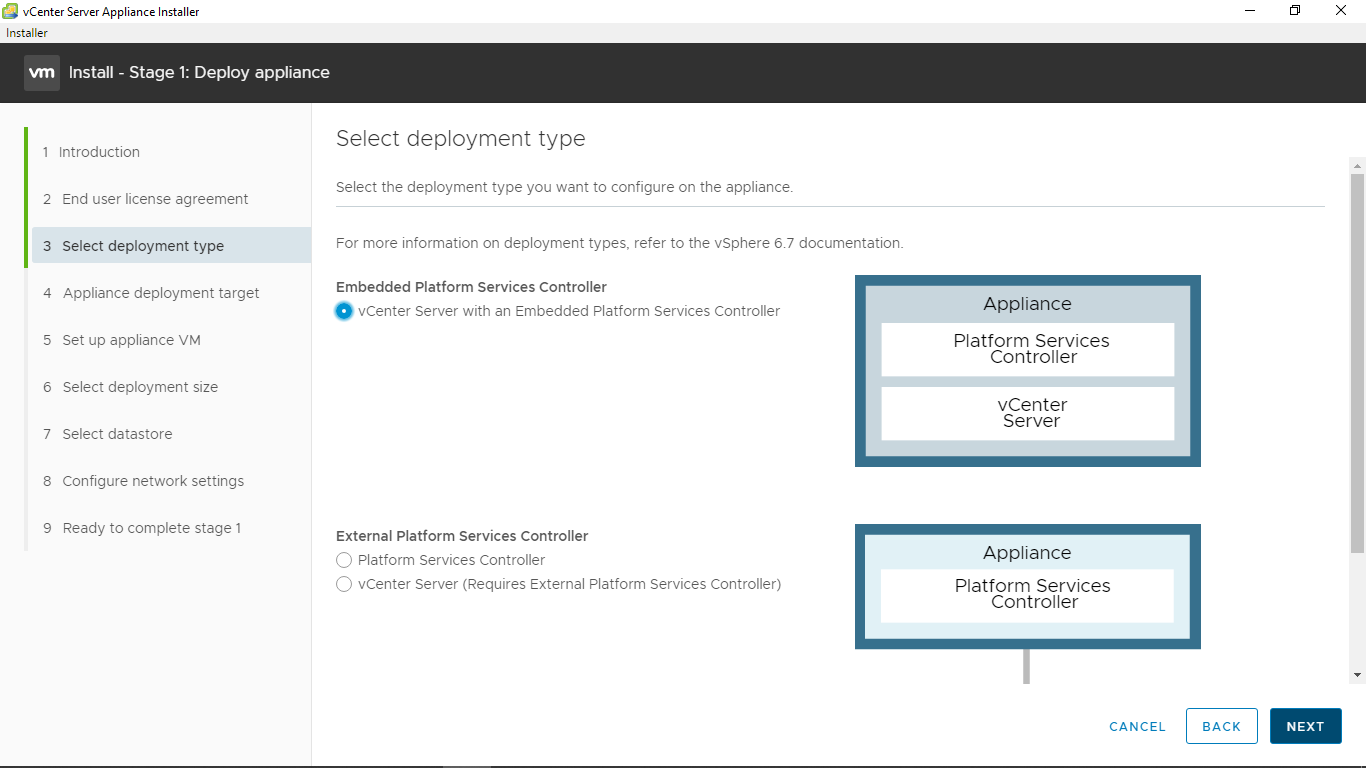Open Set up appliance VM step

pyautogui.click(x=131, y=340)
